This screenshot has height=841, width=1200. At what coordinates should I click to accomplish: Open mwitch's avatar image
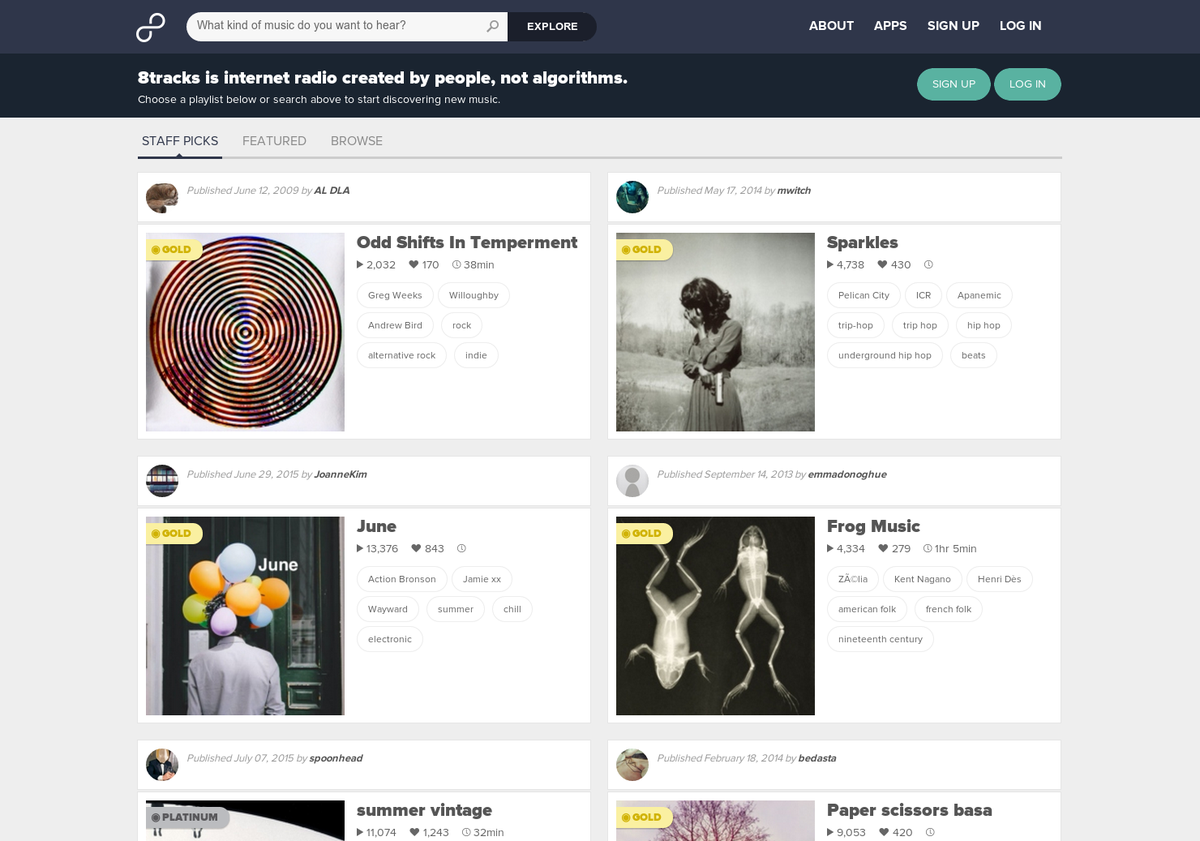(632, 197)
